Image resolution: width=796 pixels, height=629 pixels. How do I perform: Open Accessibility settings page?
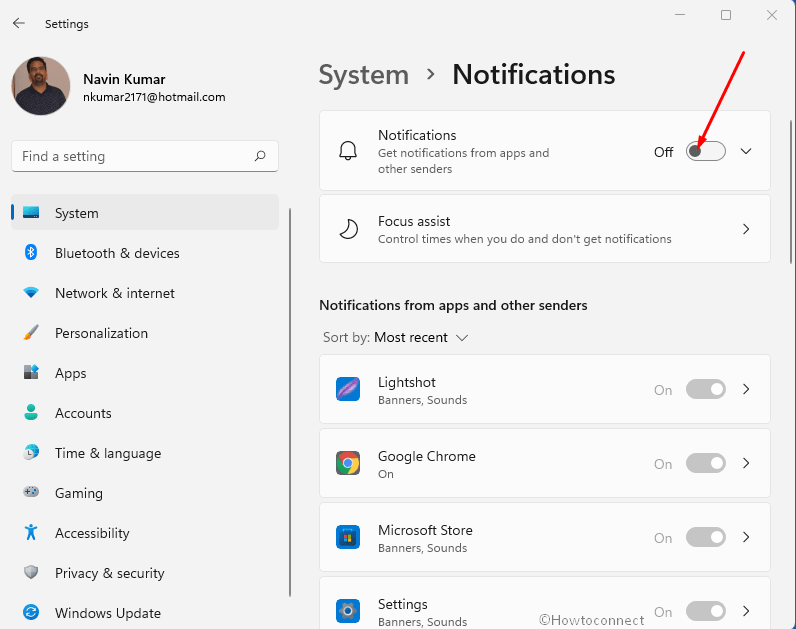pyautogui.click(x=145, y=533)
